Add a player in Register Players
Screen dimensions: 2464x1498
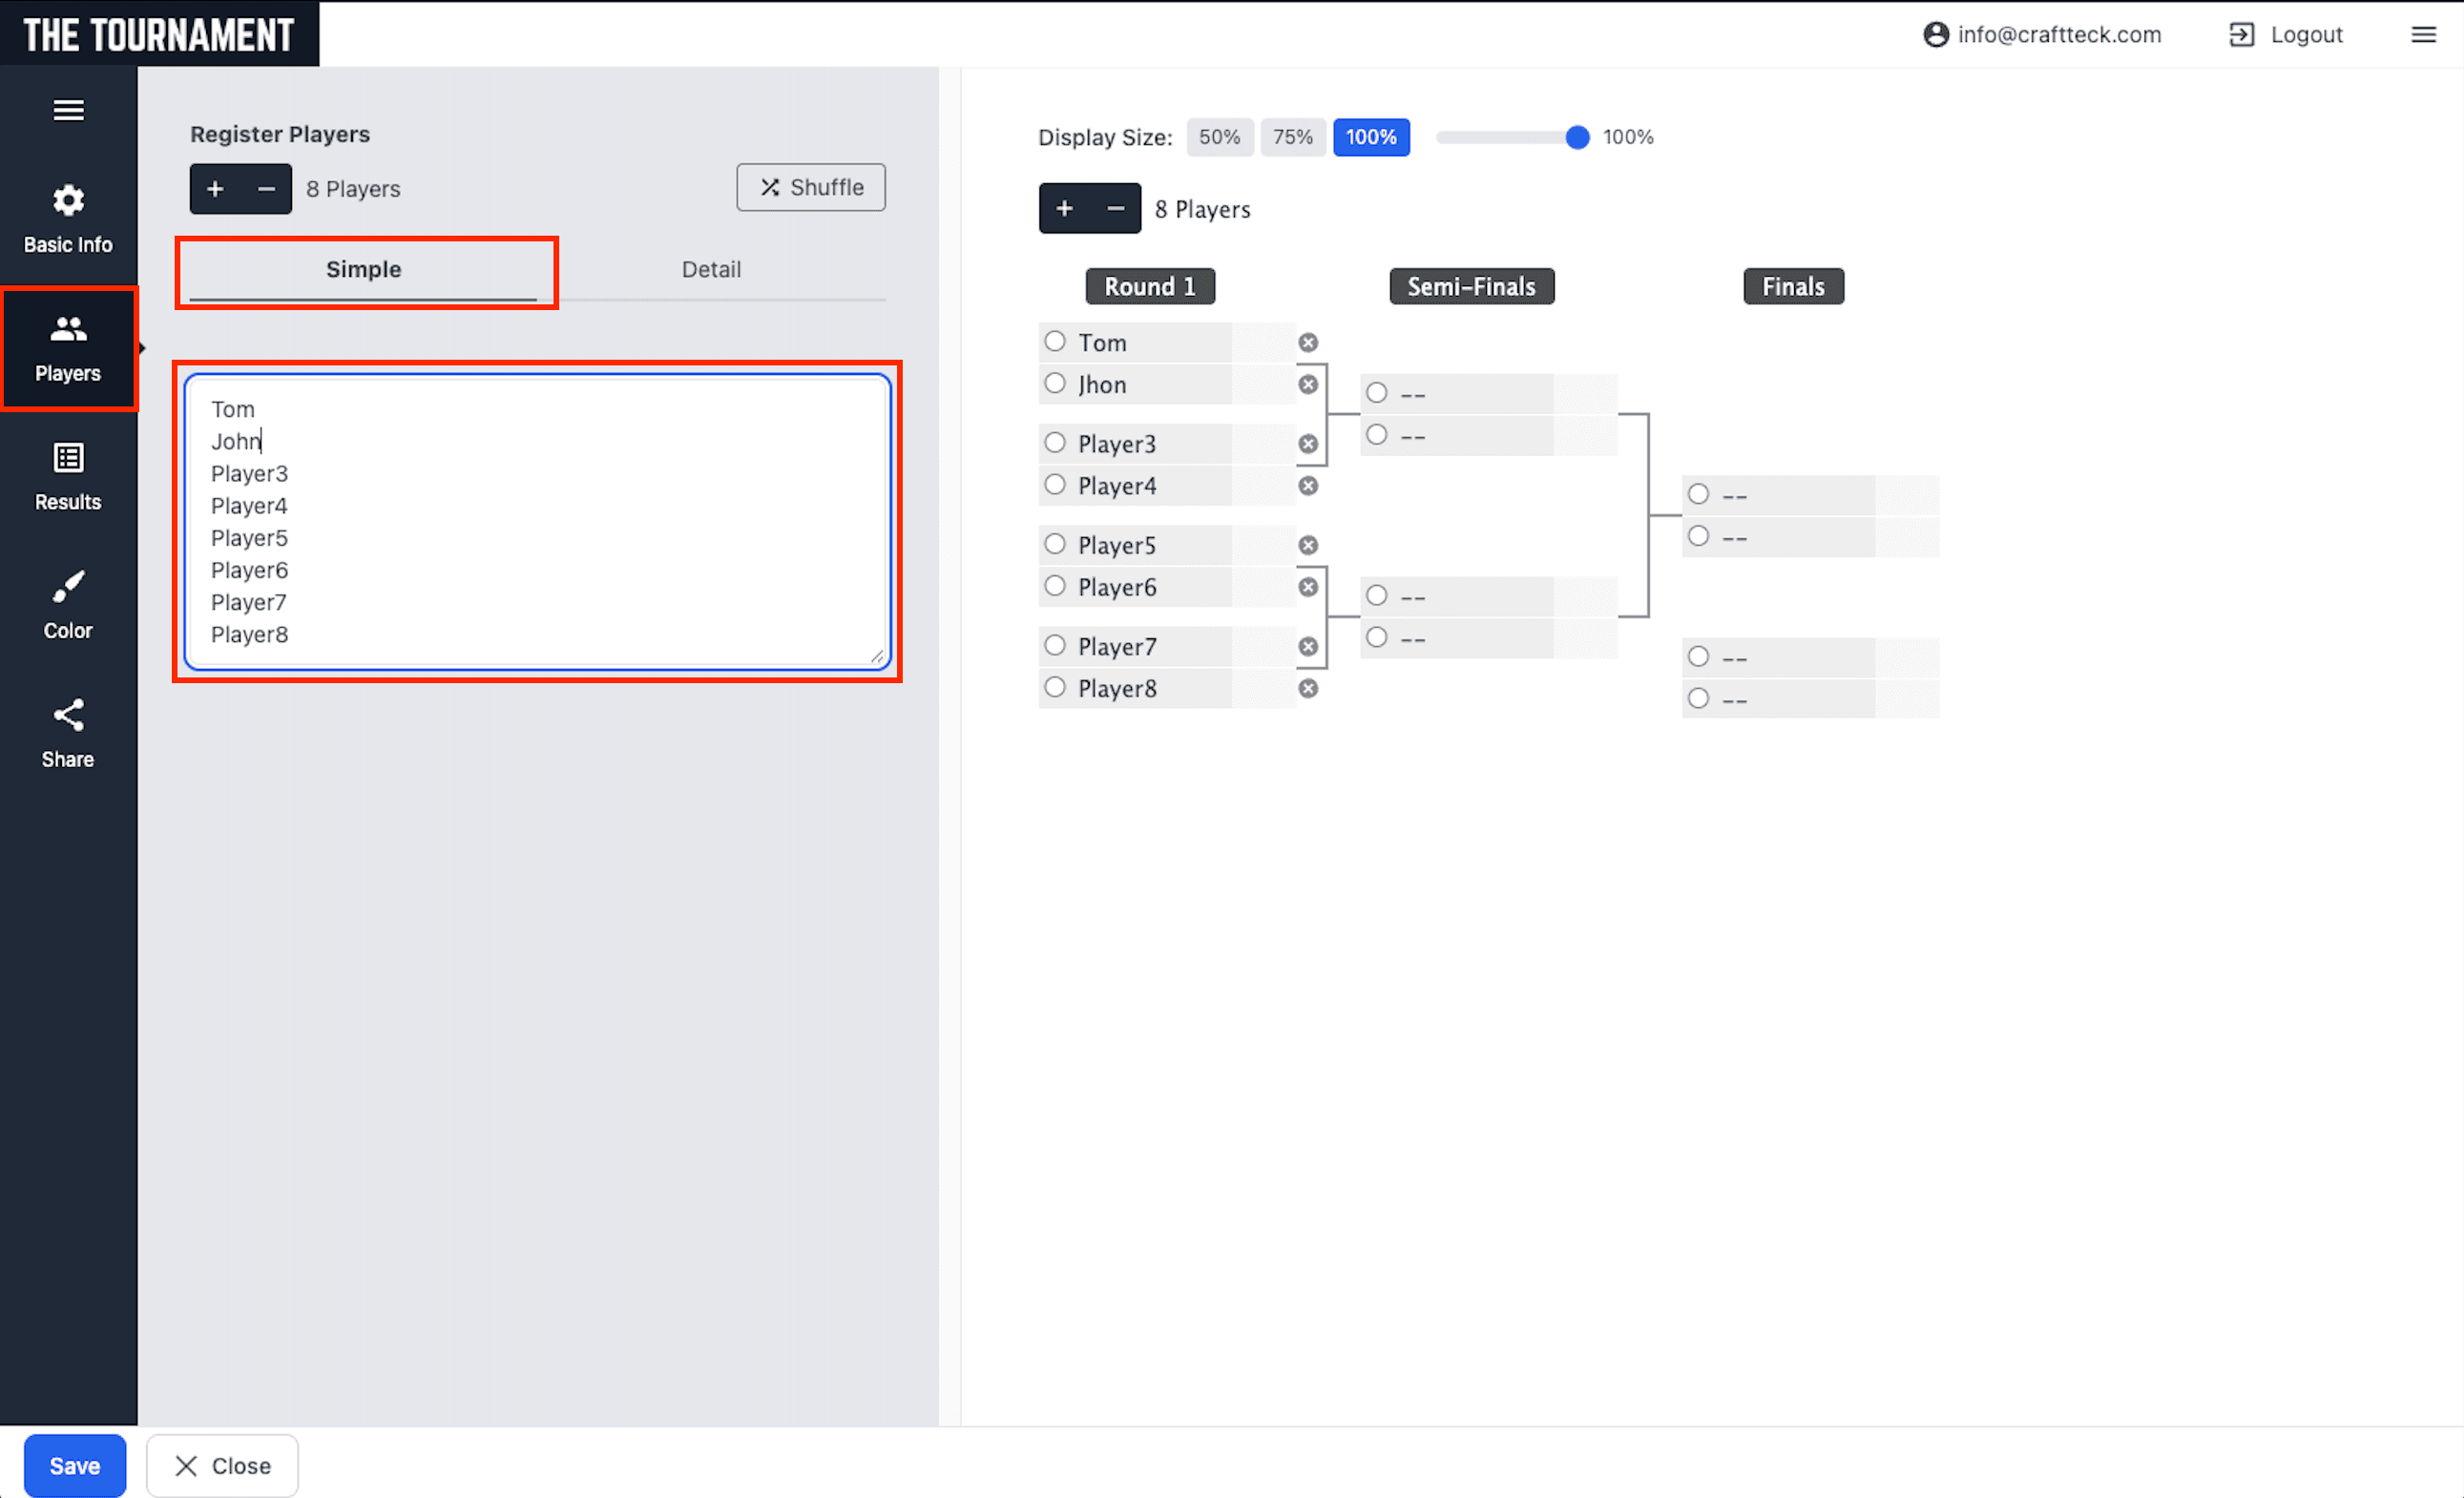tap(215, 189)
